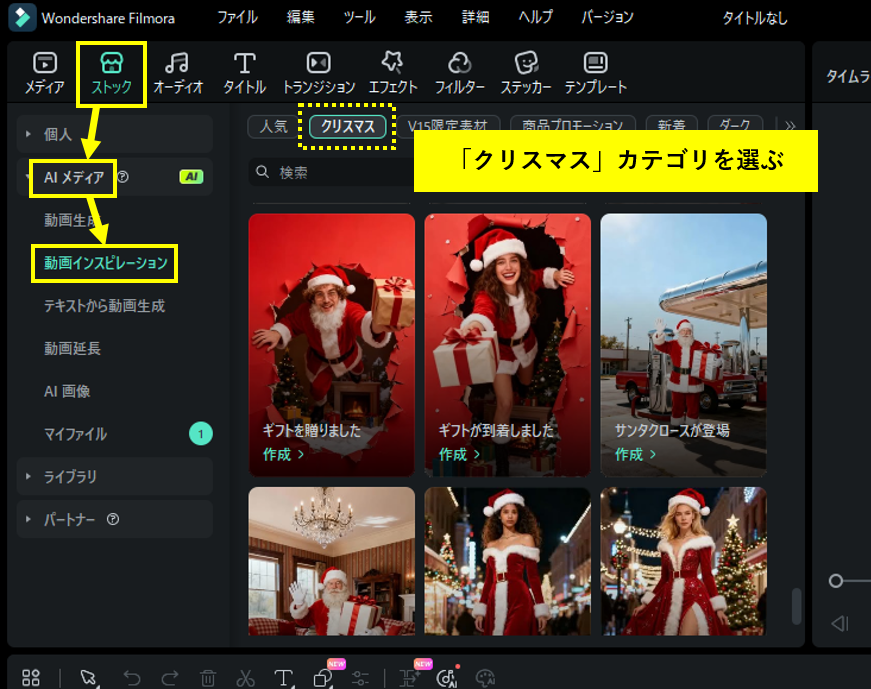The width and height of the screenshot is (871, 689).
Task: Expand the パートナー section
Action: tap(70, 519)
